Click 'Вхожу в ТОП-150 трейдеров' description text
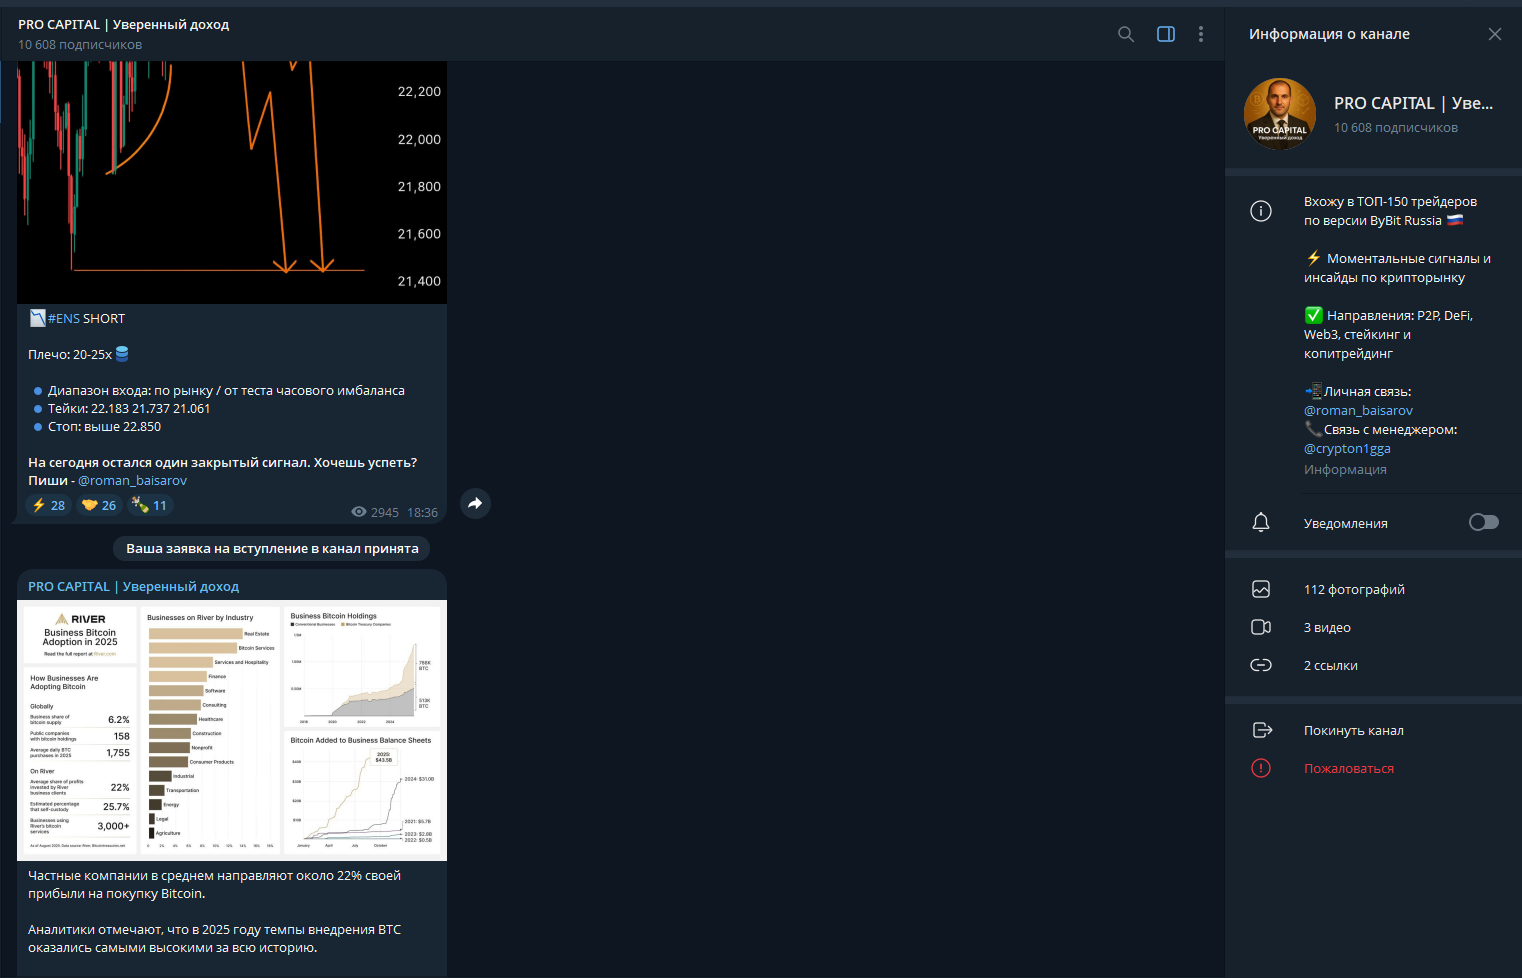The width and height of the screenshot is (1522, 978). click(x=1390, y=211)
